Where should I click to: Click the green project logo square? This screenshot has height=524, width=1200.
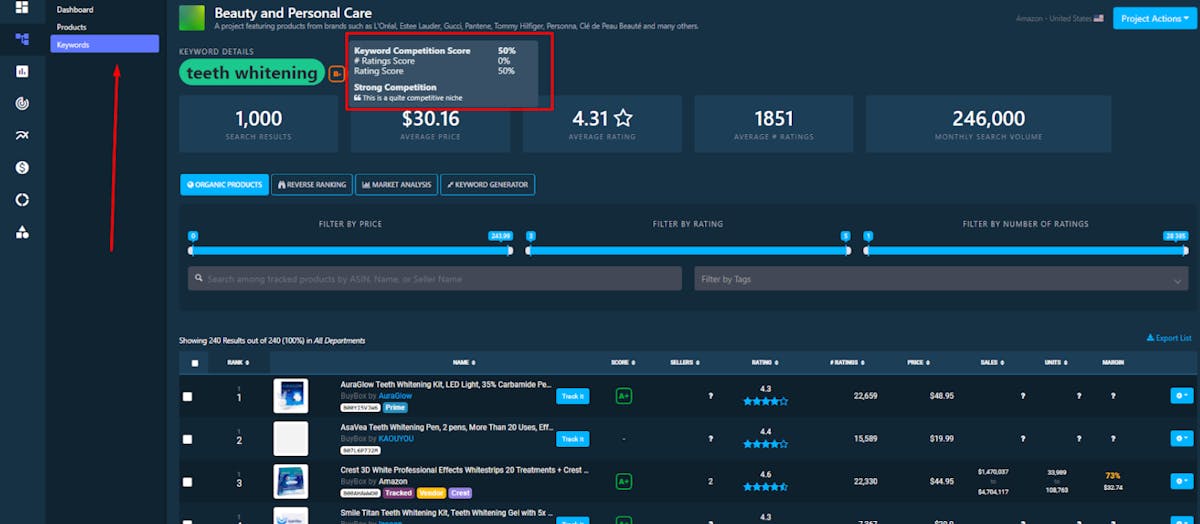[x=192, y=18]
